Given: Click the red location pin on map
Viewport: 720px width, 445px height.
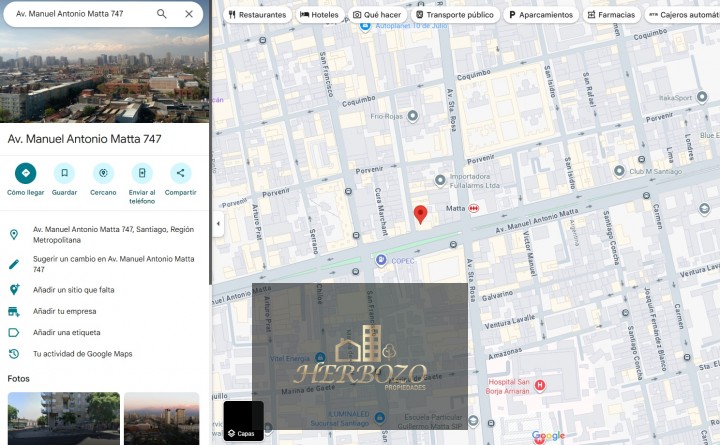Looking at the screenshot, I should (421, 215).
